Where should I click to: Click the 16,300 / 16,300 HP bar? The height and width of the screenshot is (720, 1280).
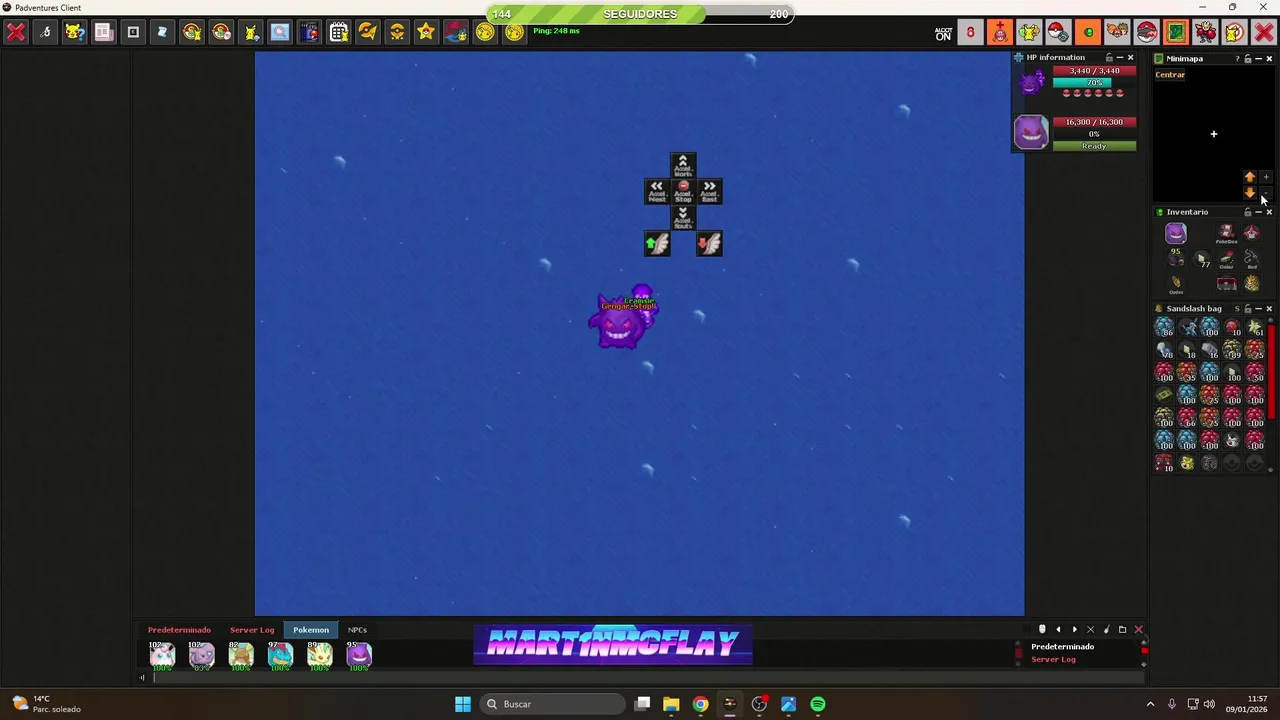click(x=1094, y=122)
